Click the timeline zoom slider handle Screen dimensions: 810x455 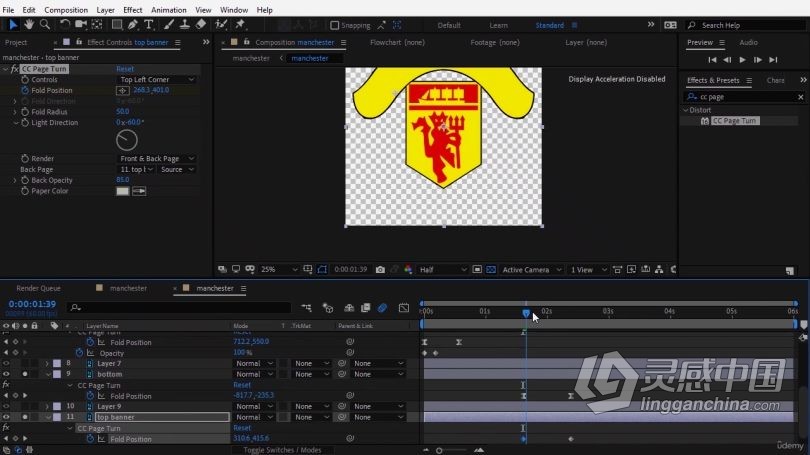(439, 450)
